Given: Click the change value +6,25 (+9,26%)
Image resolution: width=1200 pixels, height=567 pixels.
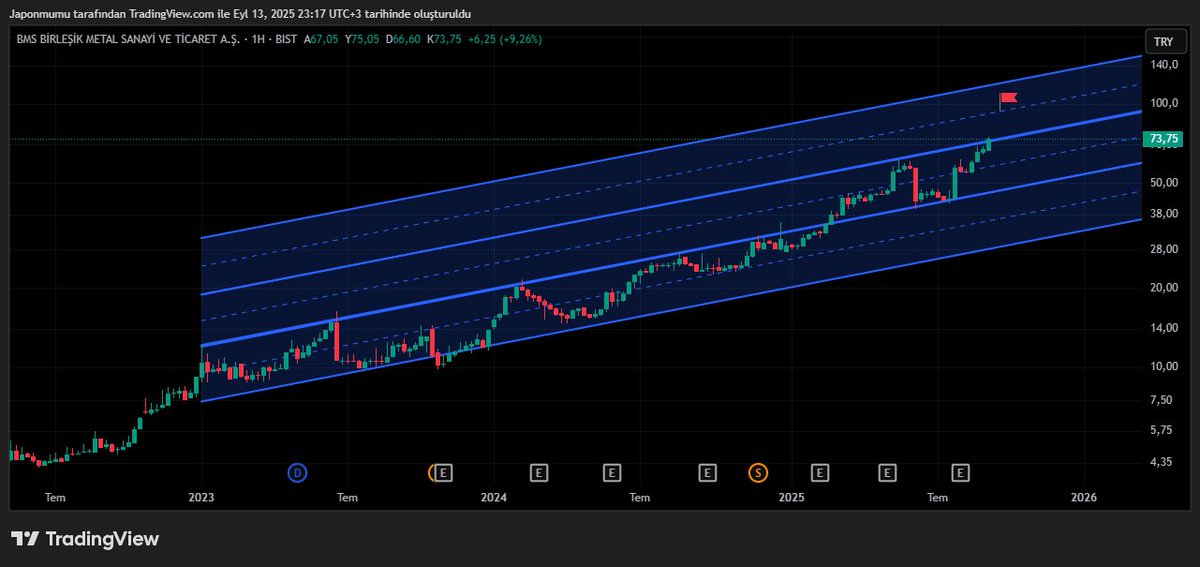Looking at the screenshot, I should [506, 40].
